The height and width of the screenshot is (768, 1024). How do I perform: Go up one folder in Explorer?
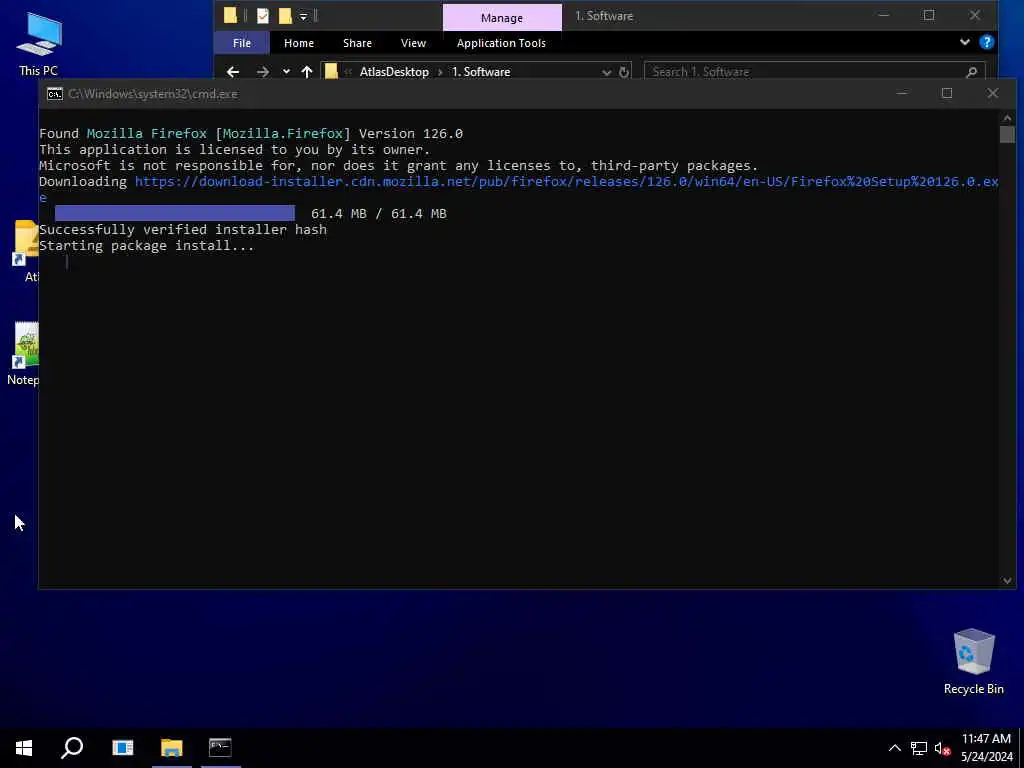tap(307, 72)
